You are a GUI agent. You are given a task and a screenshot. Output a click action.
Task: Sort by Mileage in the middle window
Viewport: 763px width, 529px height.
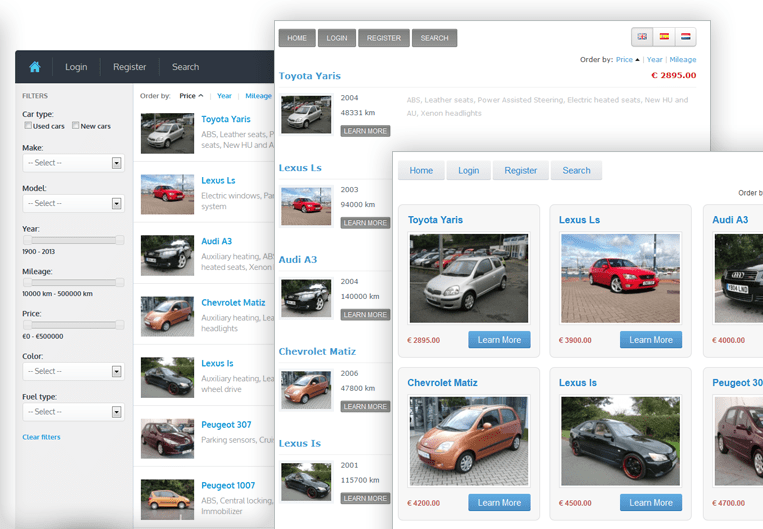pyautogui.click(x=683, y=59)
